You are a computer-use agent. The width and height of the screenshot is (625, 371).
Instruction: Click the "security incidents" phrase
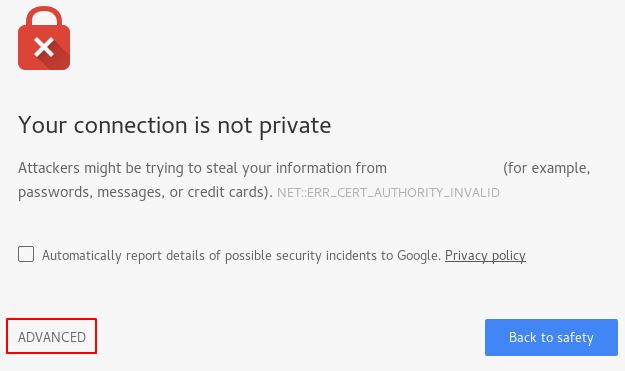click(x=326, y=256)
